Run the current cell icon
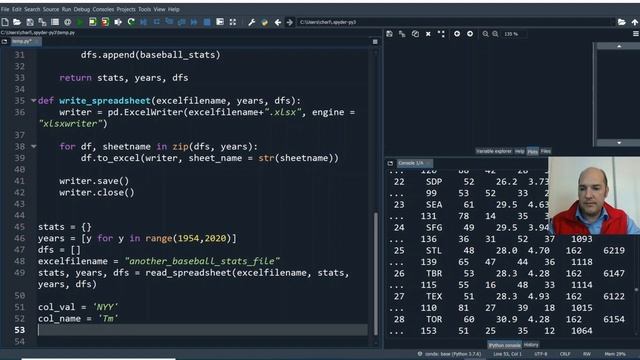The image size is (640, 360). 93,22
